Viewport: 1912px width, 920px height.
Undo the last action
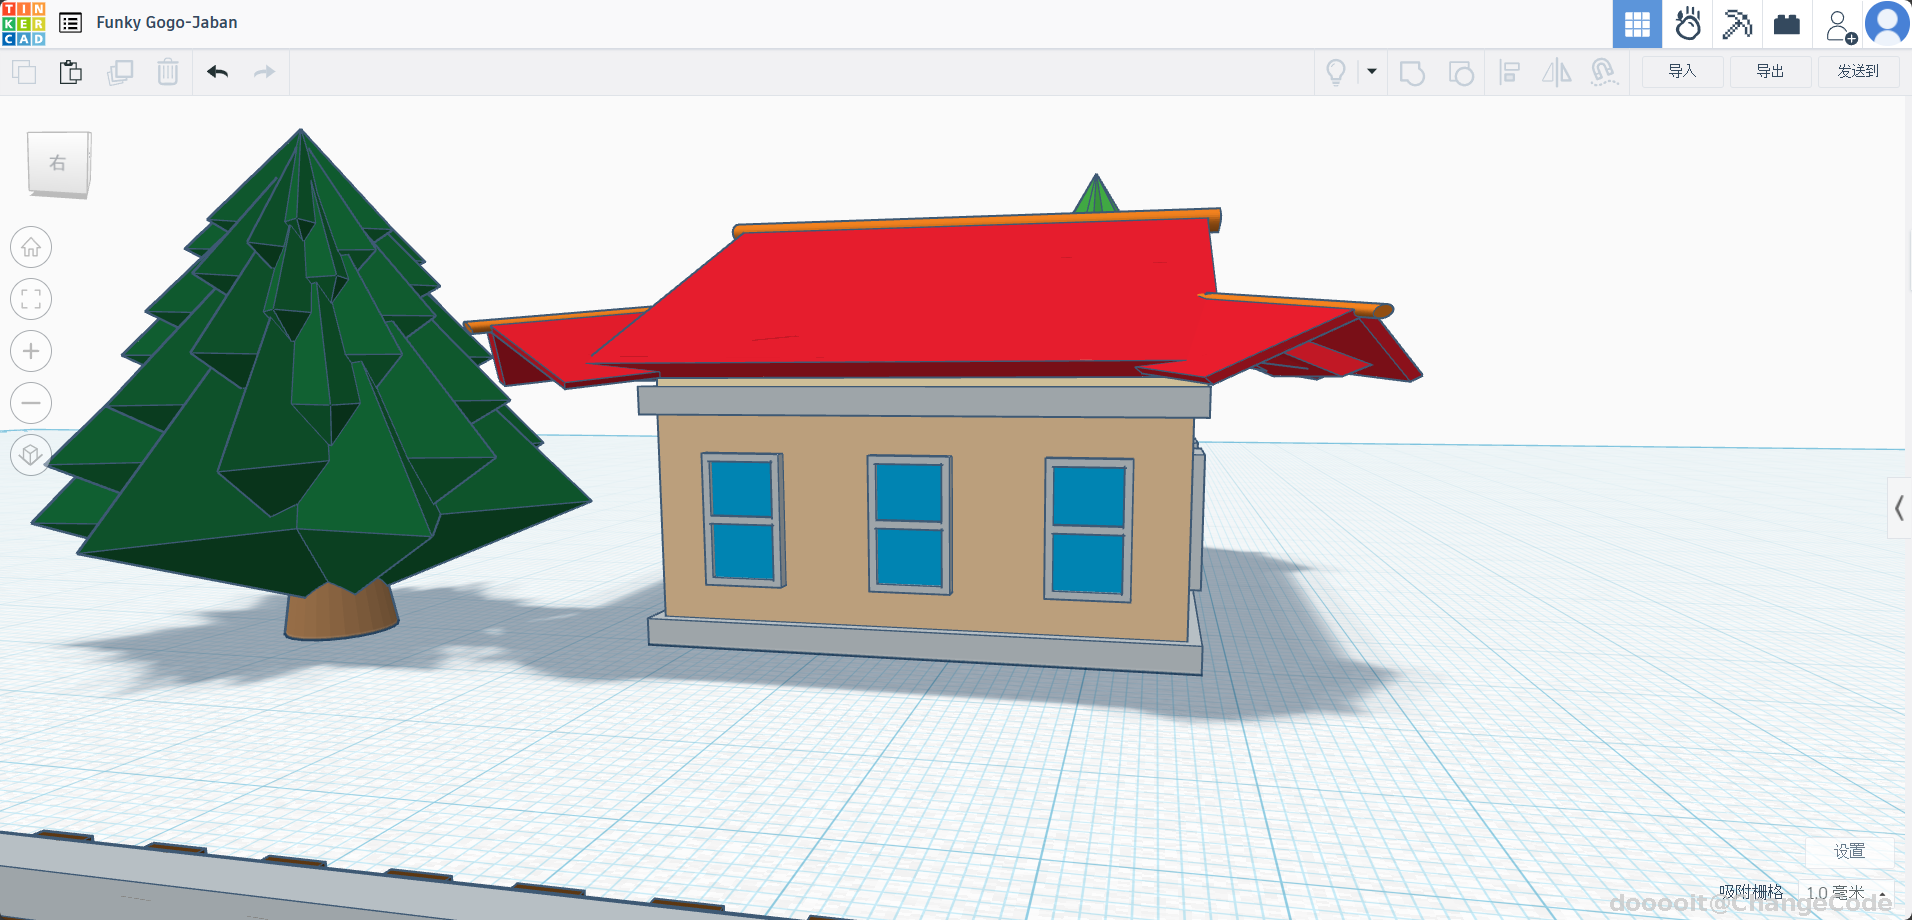[x=218, y=72]
